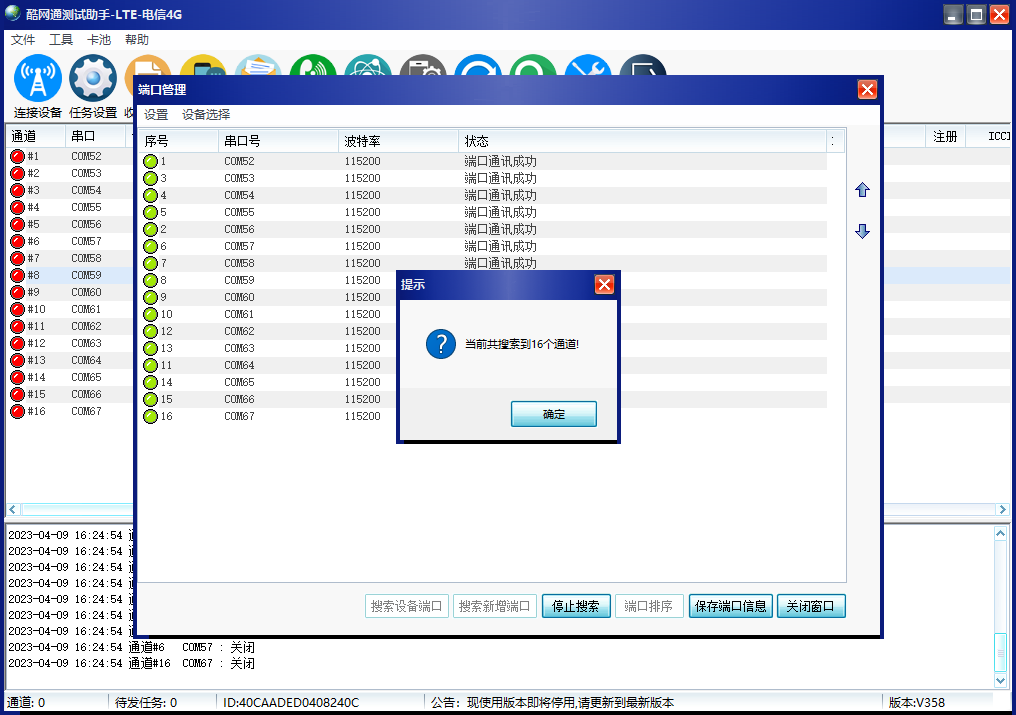Open 设备选择 menu in 端口管理 dialog

pyautogui.click(x=206, y=115)
